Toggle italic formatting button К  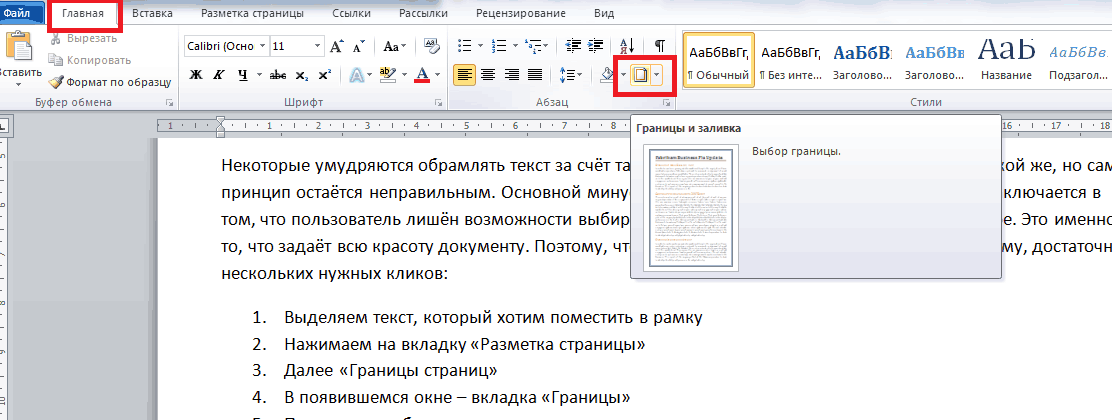pos(219,74)
